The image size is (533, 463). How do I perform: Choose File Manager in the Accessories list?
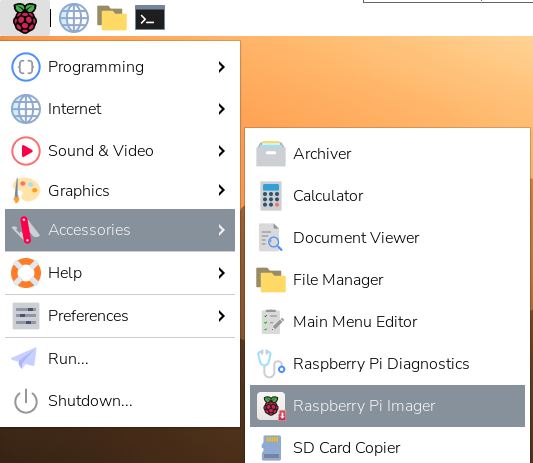(x=388, y=280)
